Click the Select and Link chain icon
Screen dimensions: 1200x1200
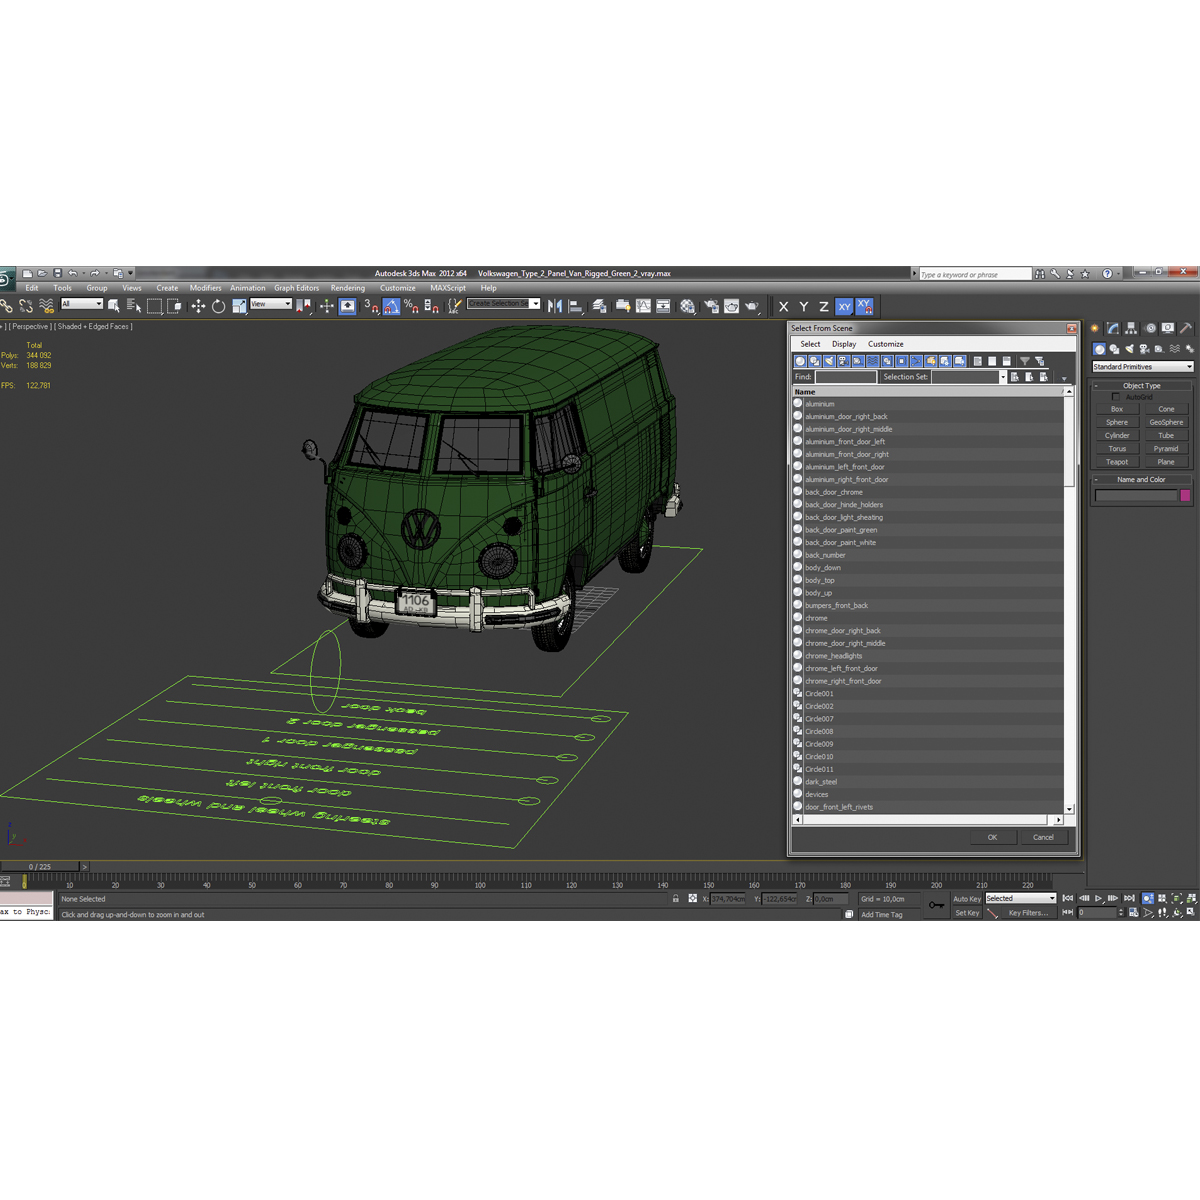(6, 306)
